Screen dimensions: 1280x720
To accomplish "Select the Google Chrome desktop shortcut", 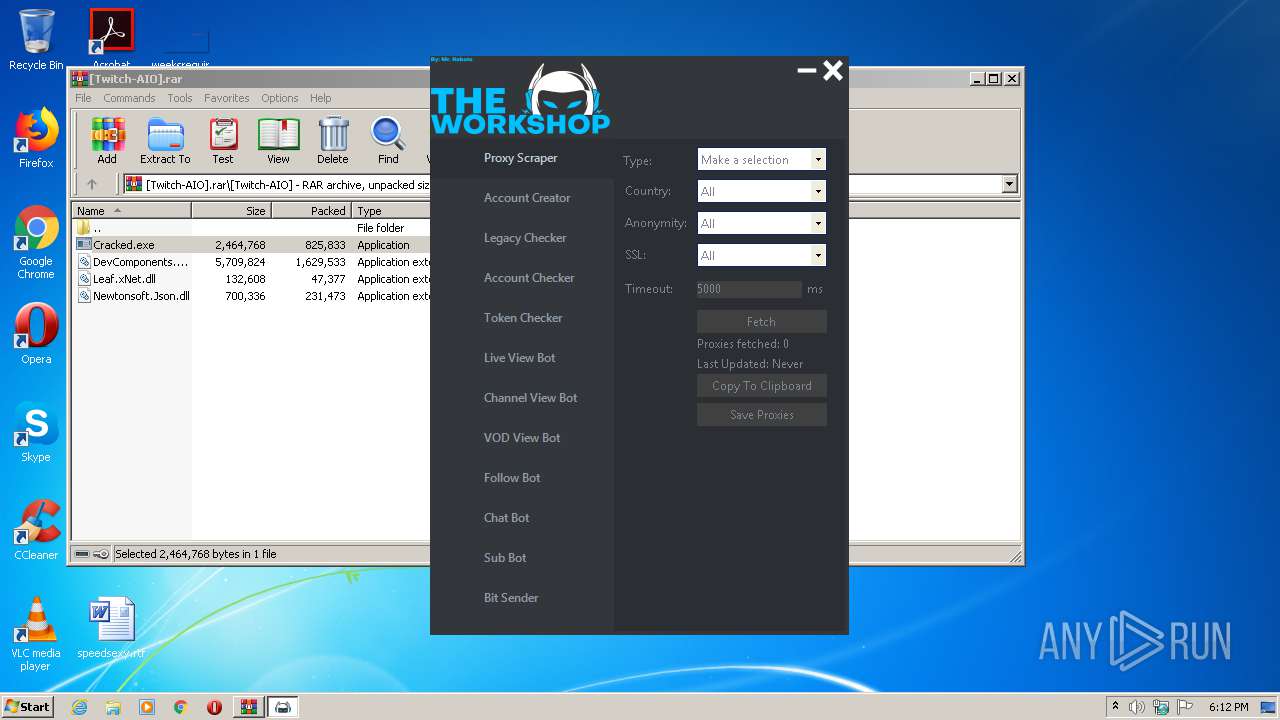I will point(36,243).
